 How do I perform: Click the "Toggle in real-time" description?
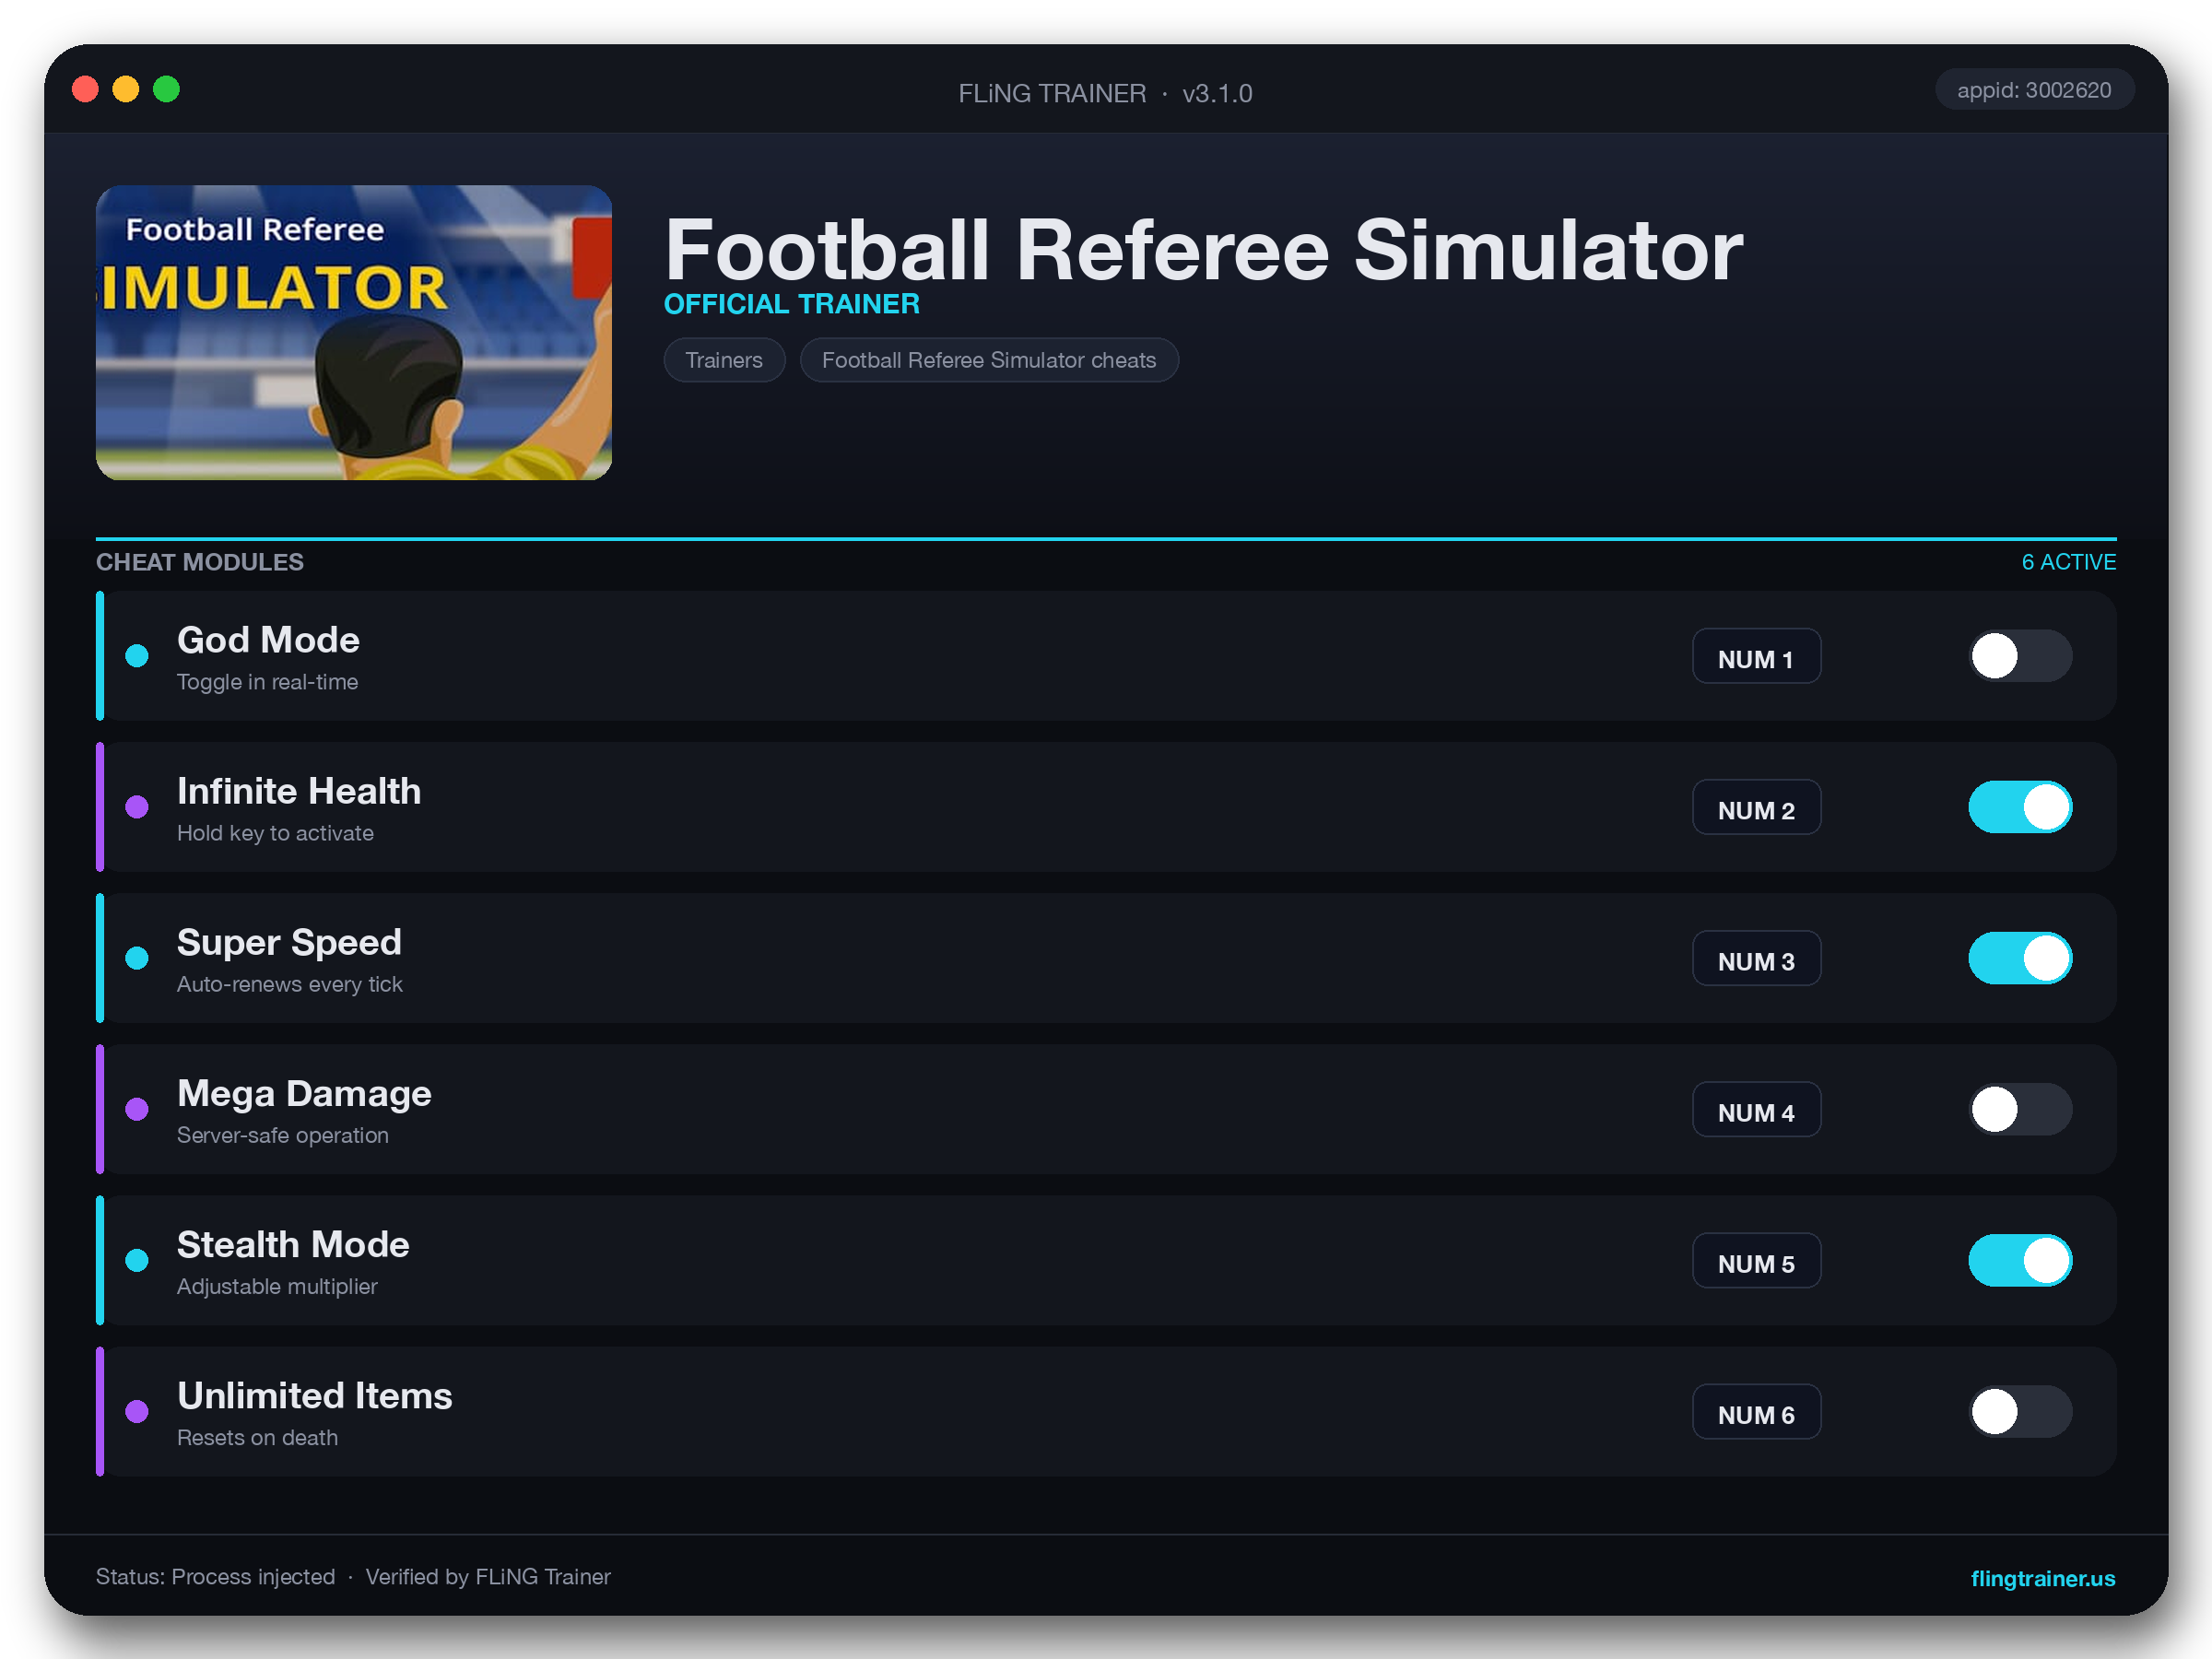click(267, 682)
